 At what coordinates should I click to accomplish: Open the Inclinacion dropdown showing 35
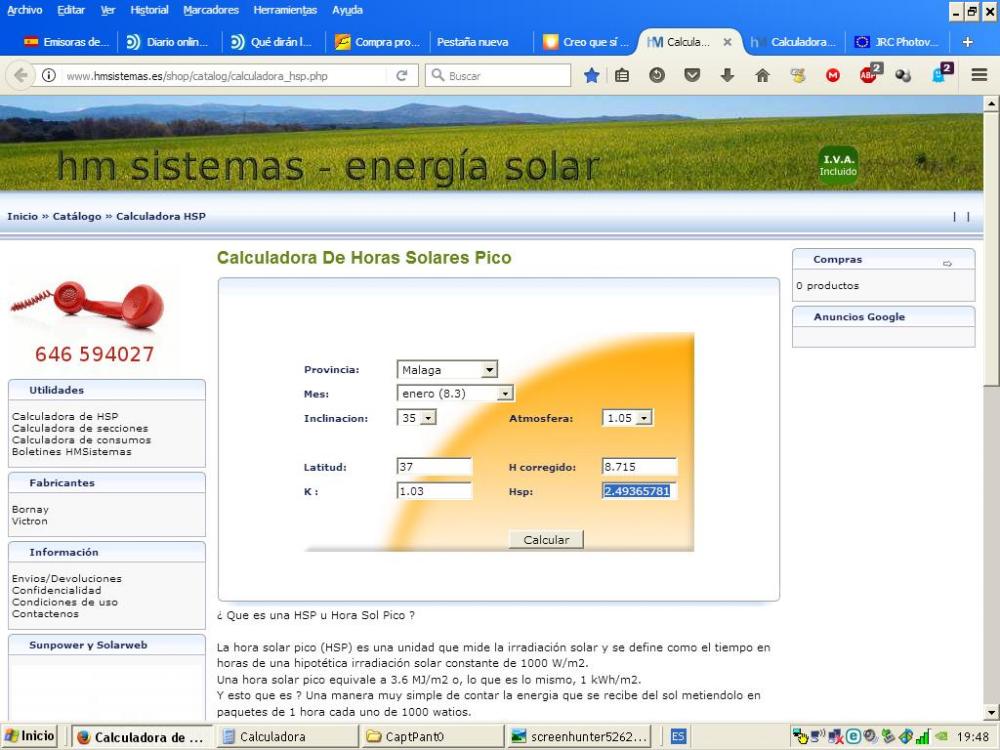[x=416, y=418]
